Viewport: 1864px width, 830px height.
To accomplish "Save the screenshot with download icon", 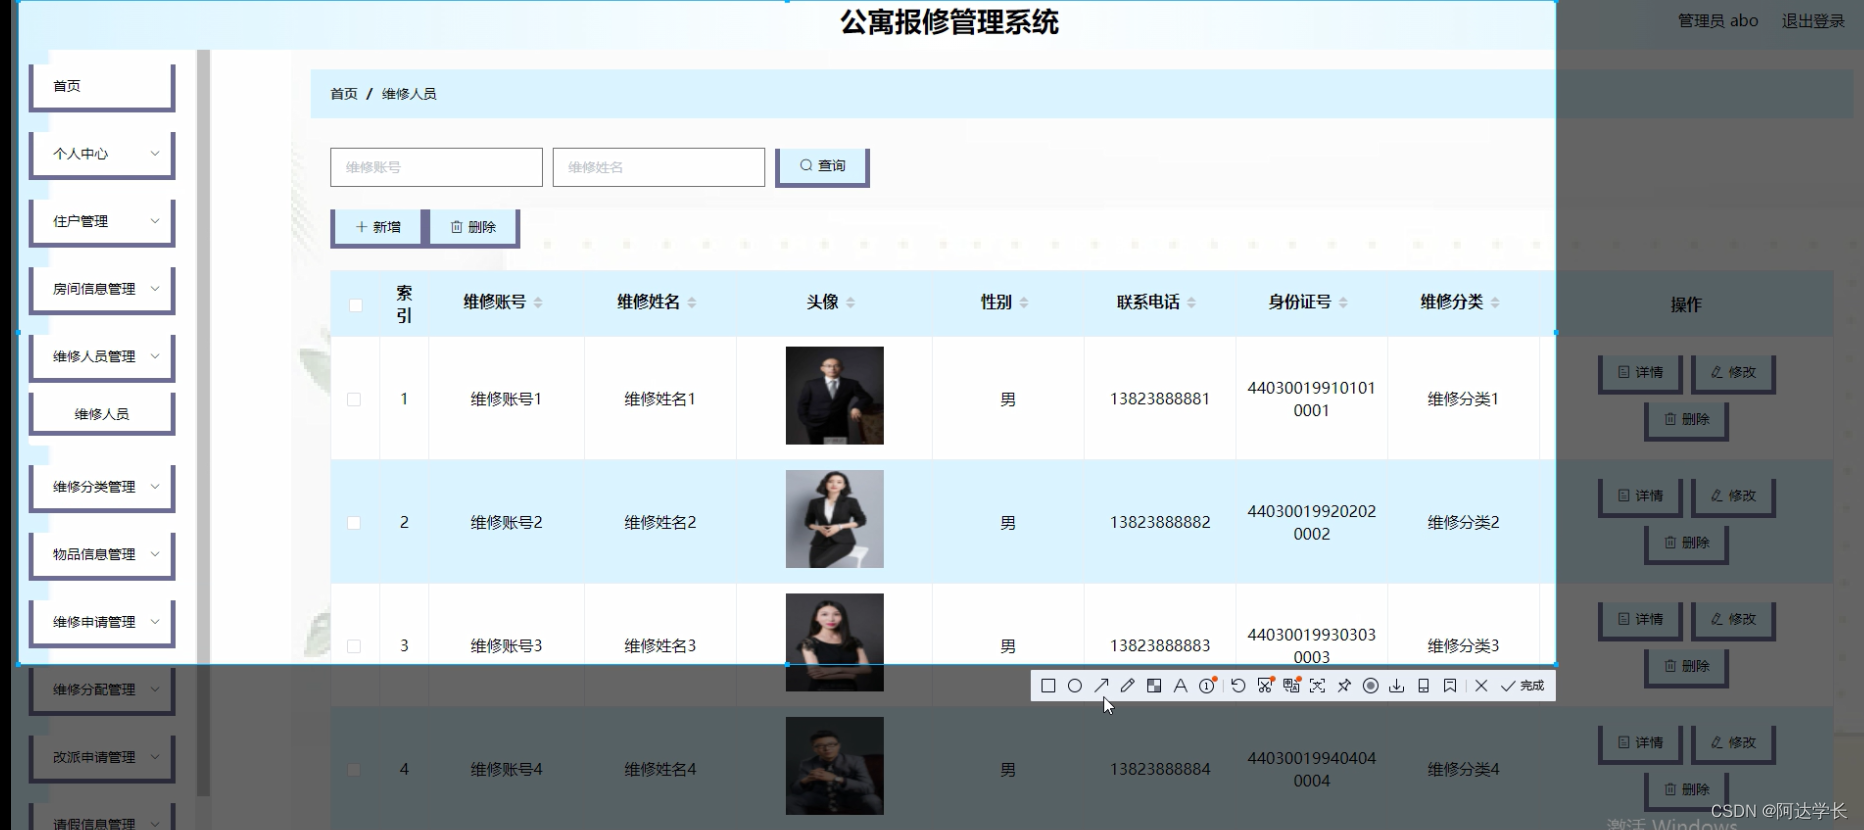I will click(1397, 686).
